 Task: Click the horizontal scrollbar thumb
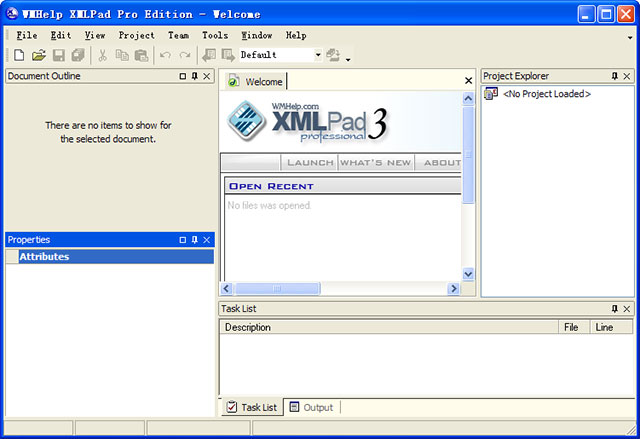(x=277, y=288)
